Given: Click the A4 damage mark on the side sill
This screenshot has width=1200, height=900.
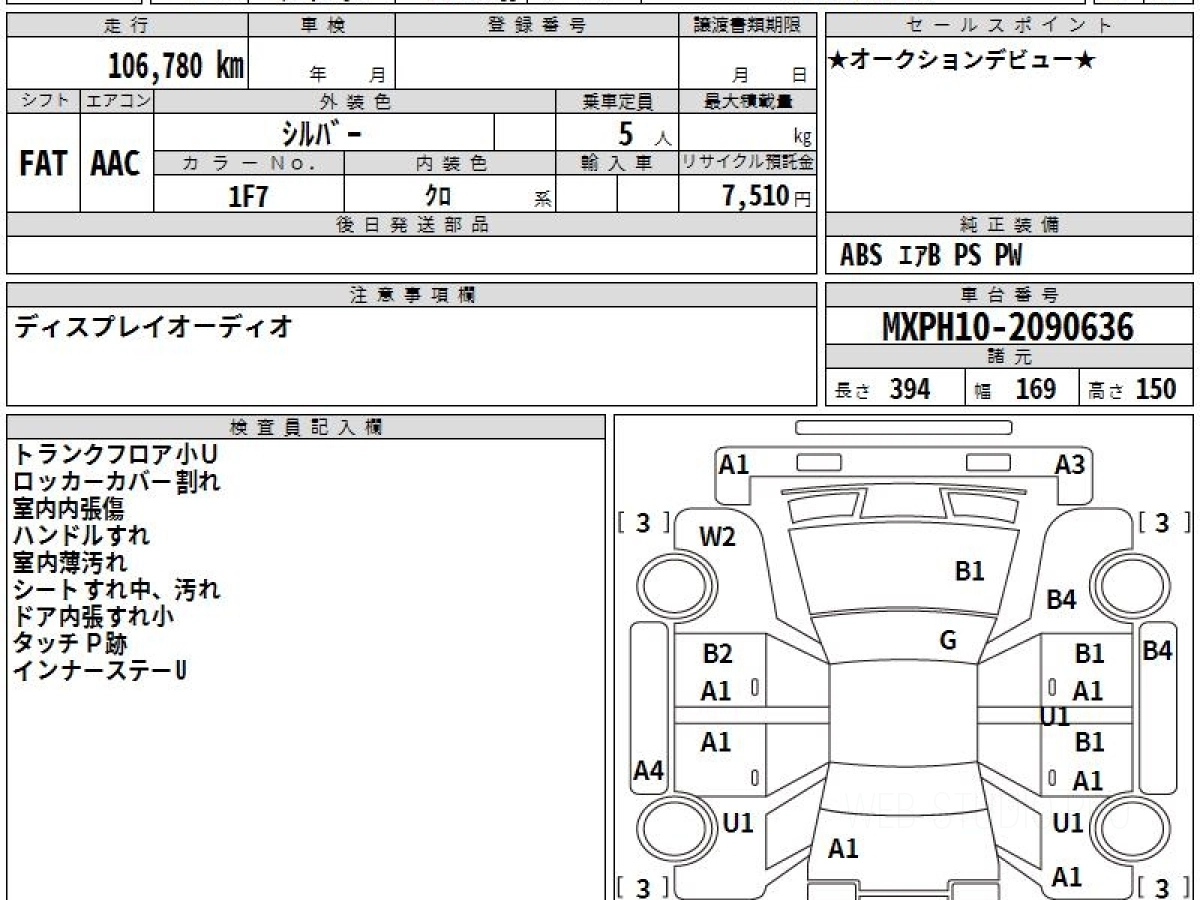Looking at the screenshot, I should coord(649,771).
